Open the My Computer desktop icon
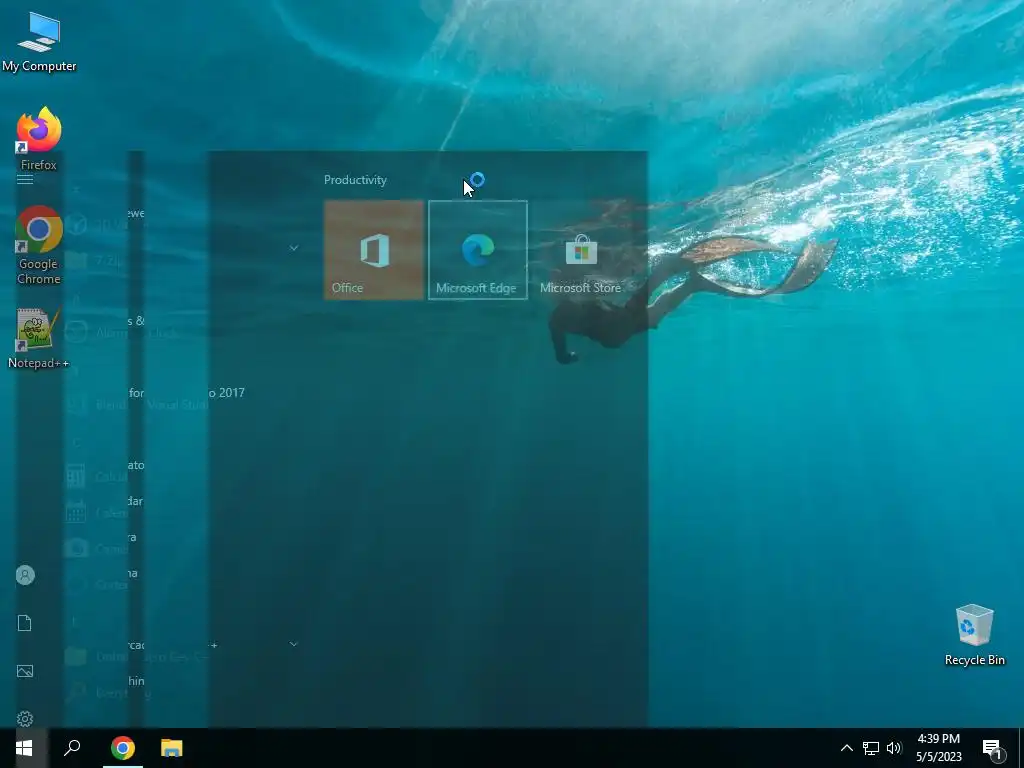The width and height of the screenshot is (1024, 768). pos(39,42)
